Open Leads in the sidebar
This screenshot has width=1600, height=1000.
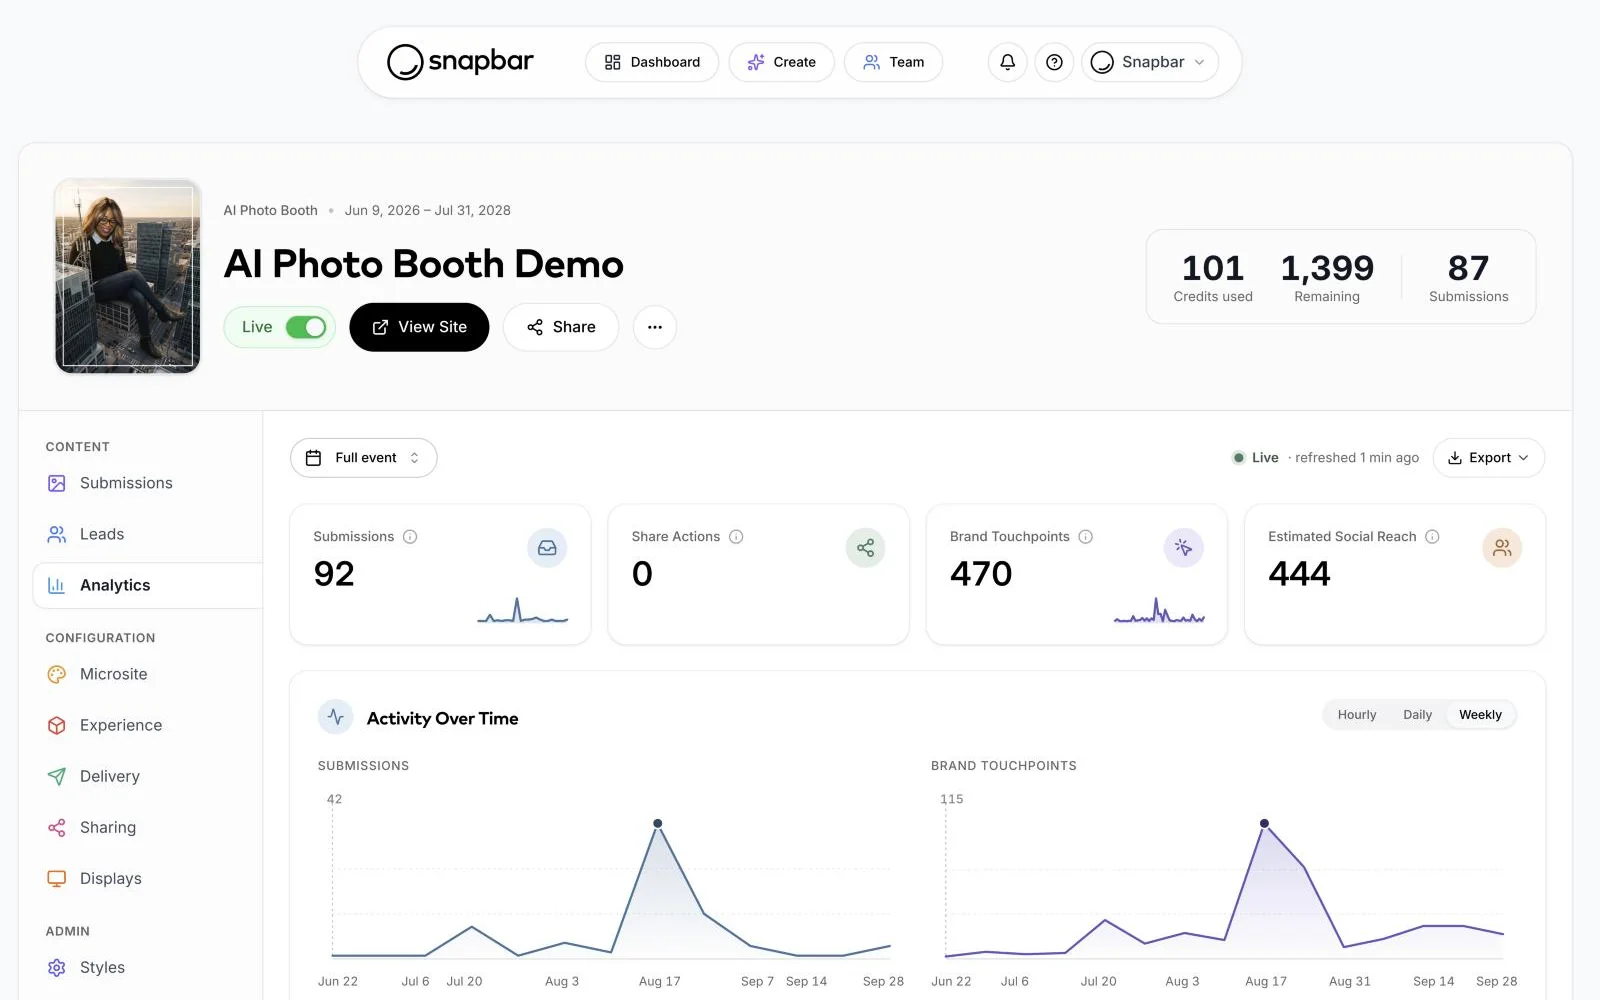148,534
